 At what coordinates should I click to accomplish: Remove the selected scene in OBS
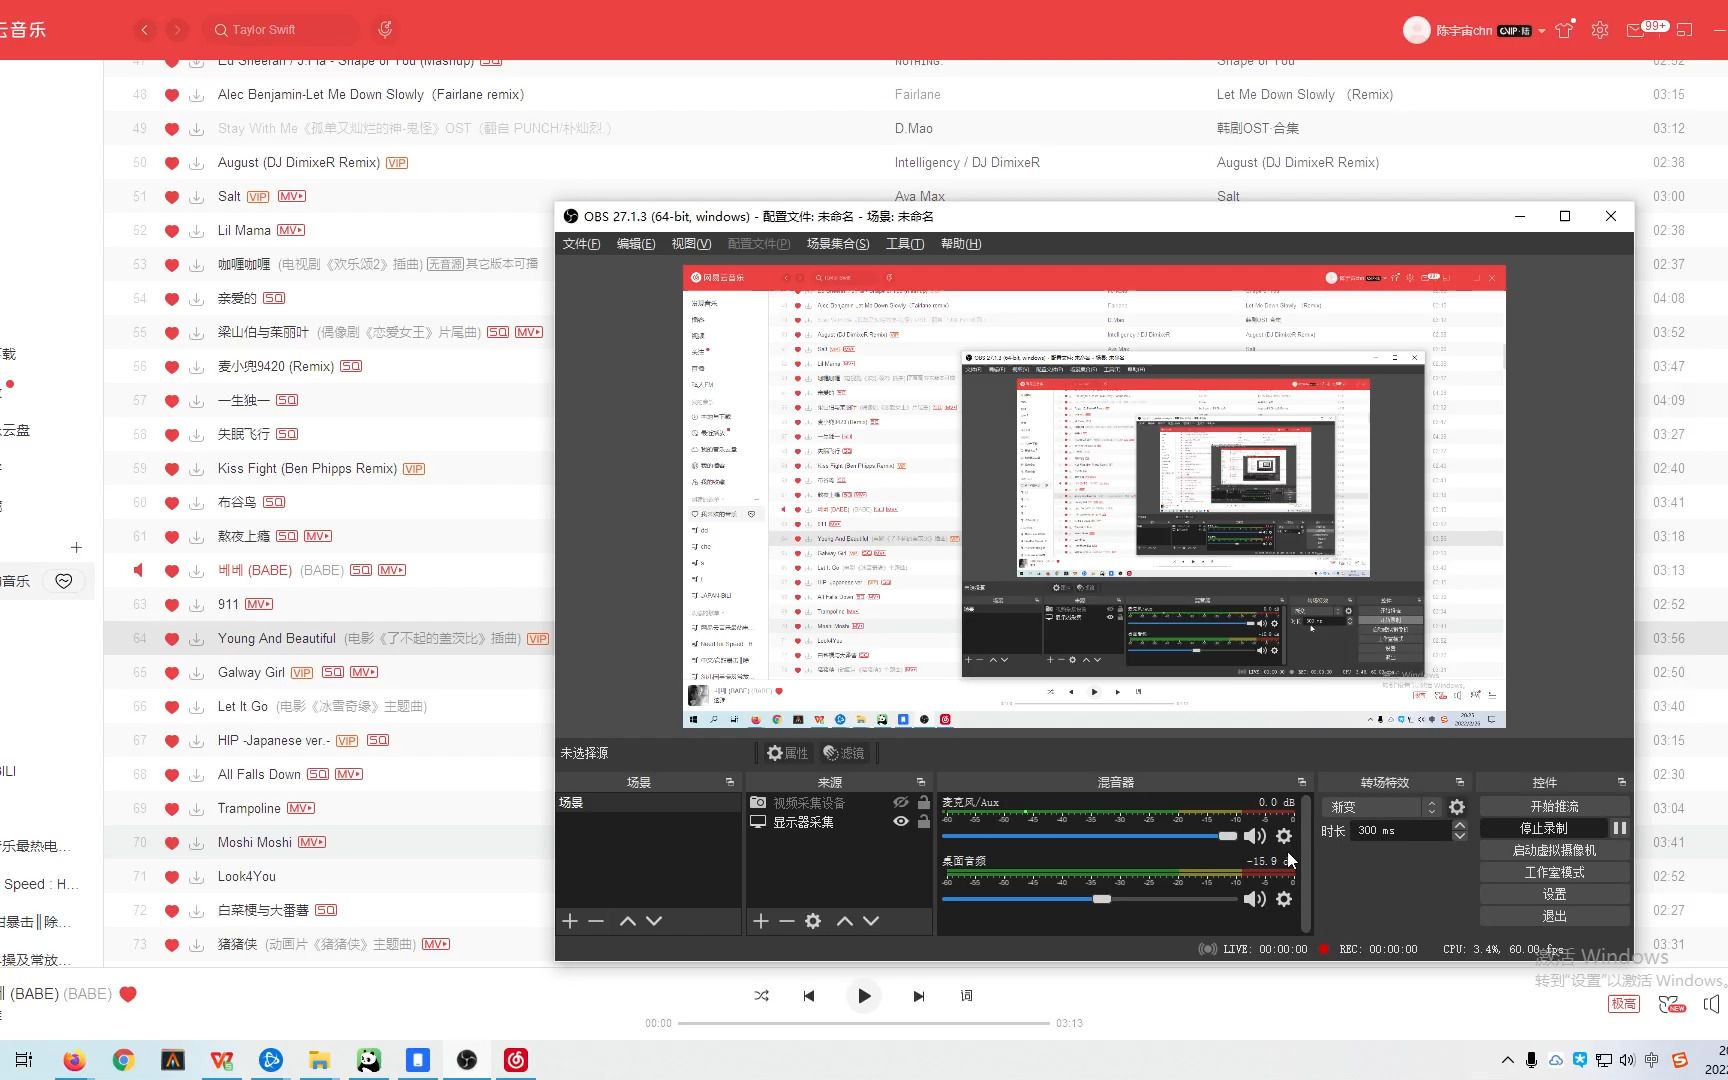tap(596, 921)
